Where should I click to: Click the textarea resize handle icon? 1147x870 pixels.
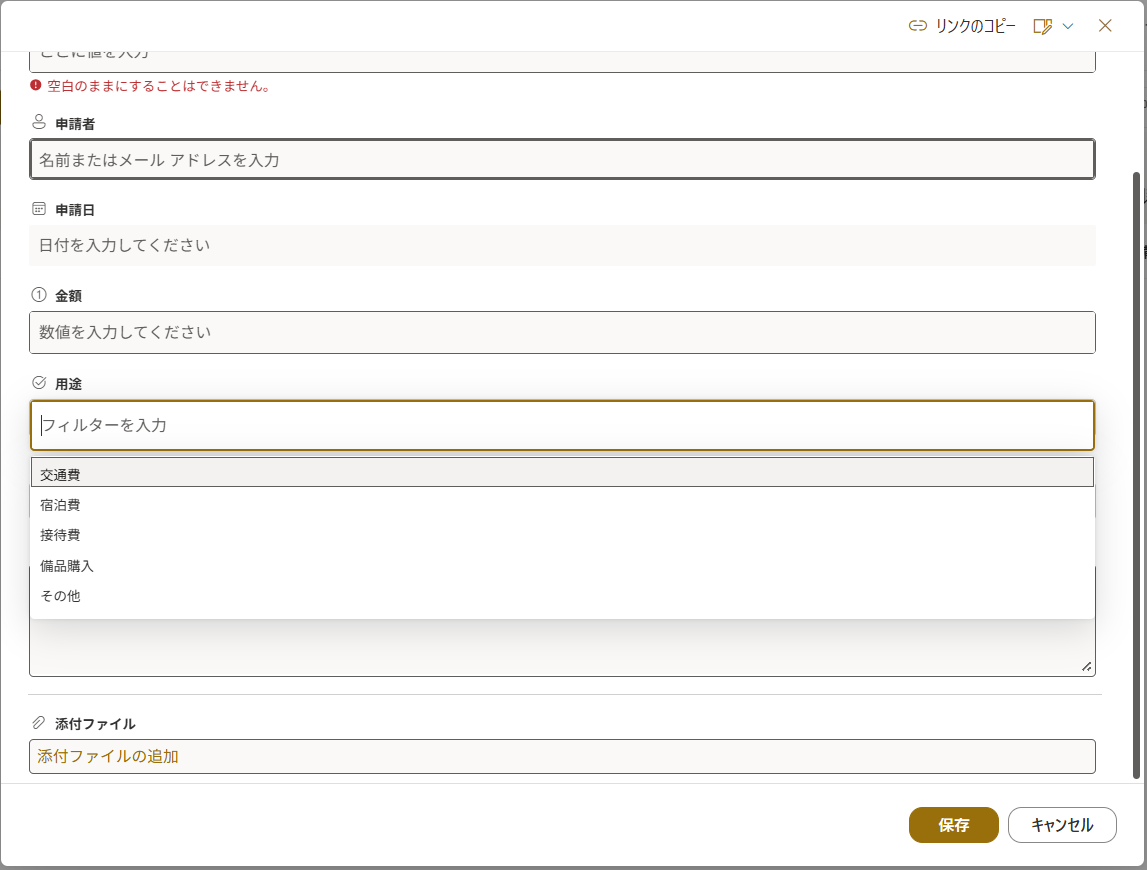coord(1086,667)
